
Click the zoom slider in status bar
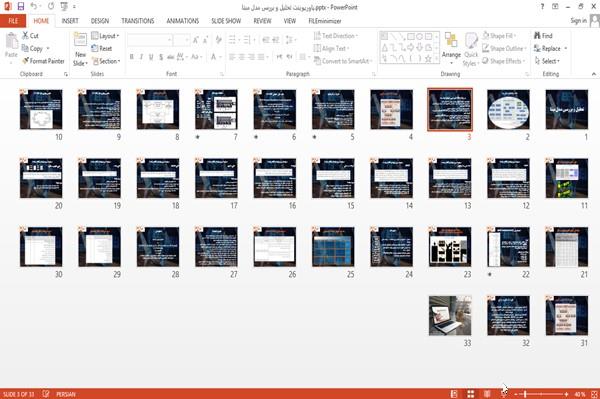click(x=541, y=394)
